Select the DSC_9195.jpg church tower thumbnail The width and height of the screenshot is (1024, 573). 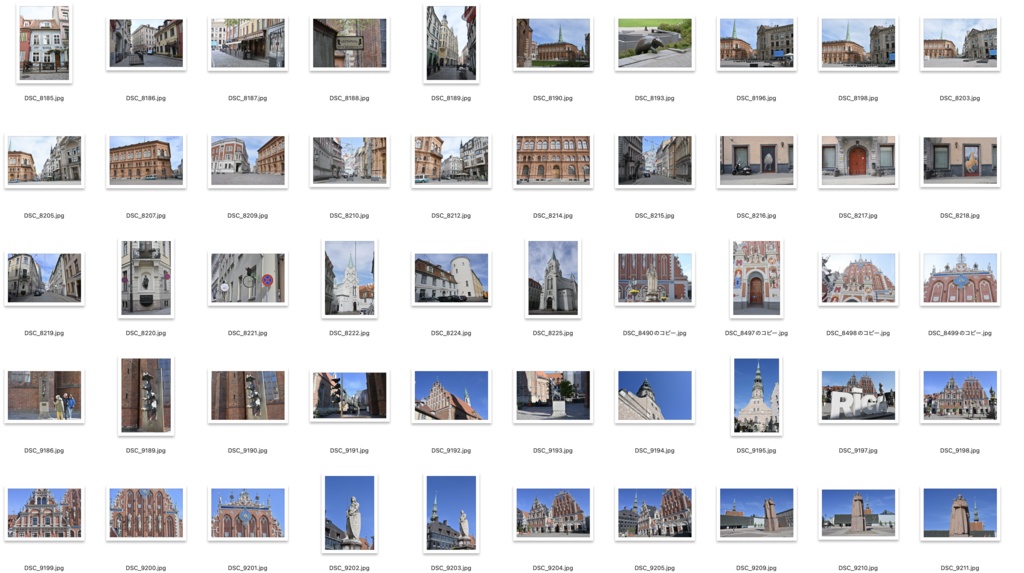pos(757,395)
